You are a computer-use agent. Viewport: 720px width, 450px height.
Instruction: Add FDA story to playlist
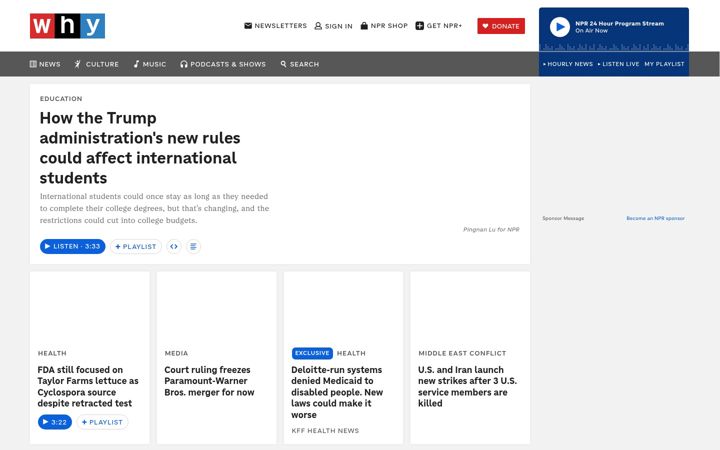(x=102, y=422)
